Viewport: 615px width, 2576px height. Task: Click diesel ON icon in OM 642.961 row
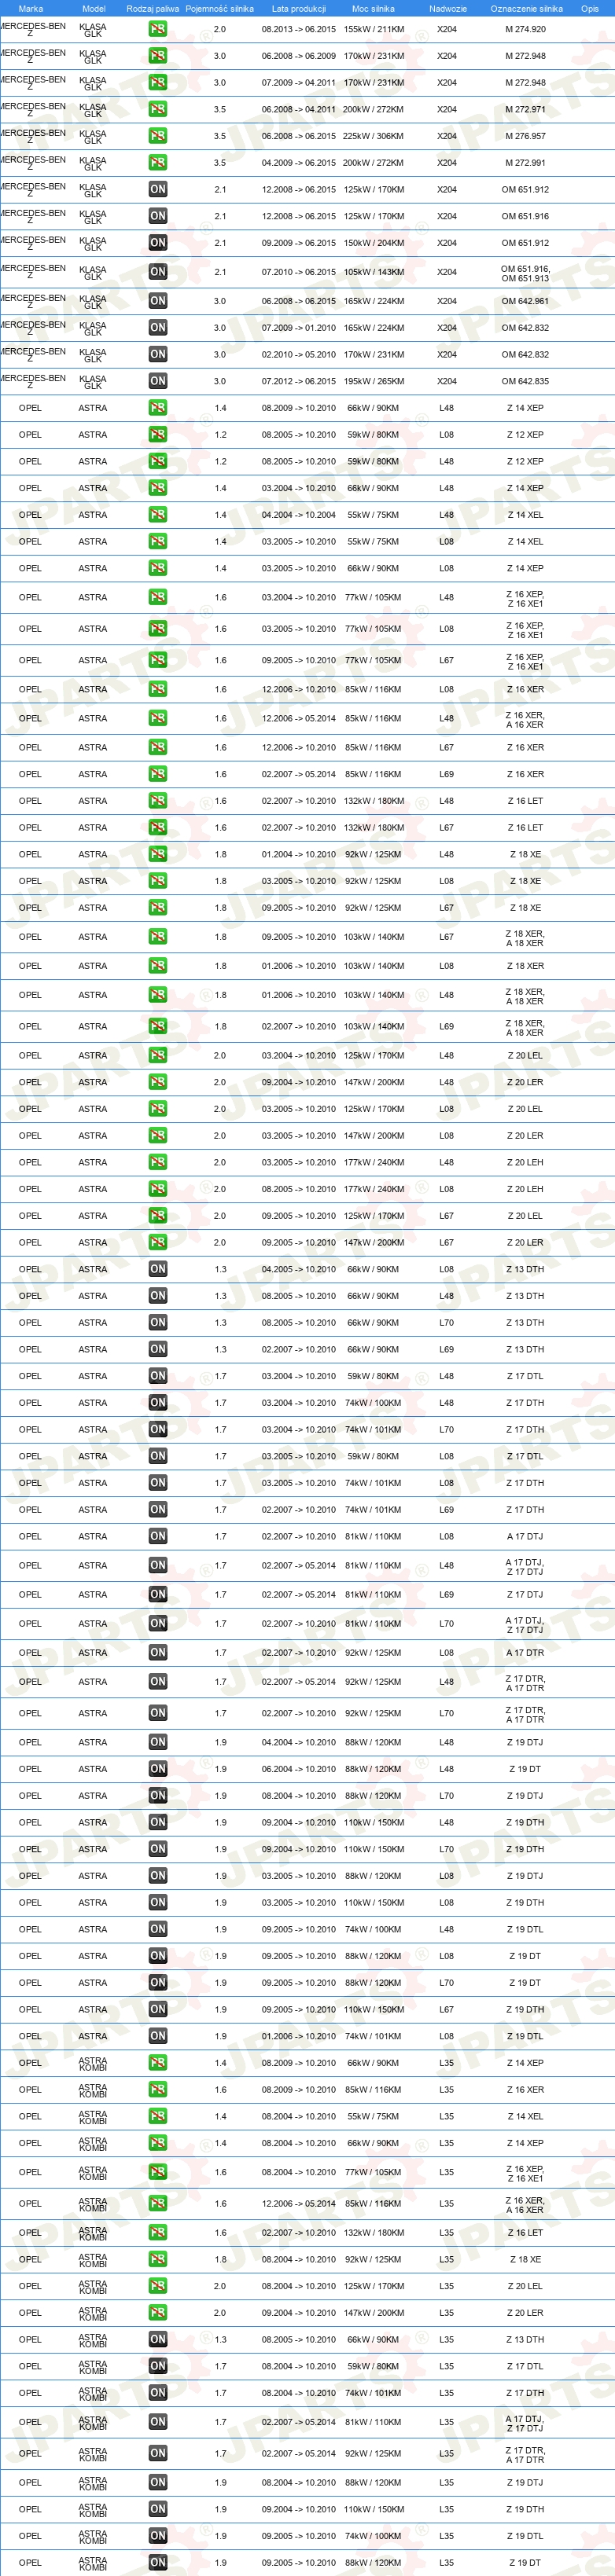pyautogui.click(x=158, y=301)
